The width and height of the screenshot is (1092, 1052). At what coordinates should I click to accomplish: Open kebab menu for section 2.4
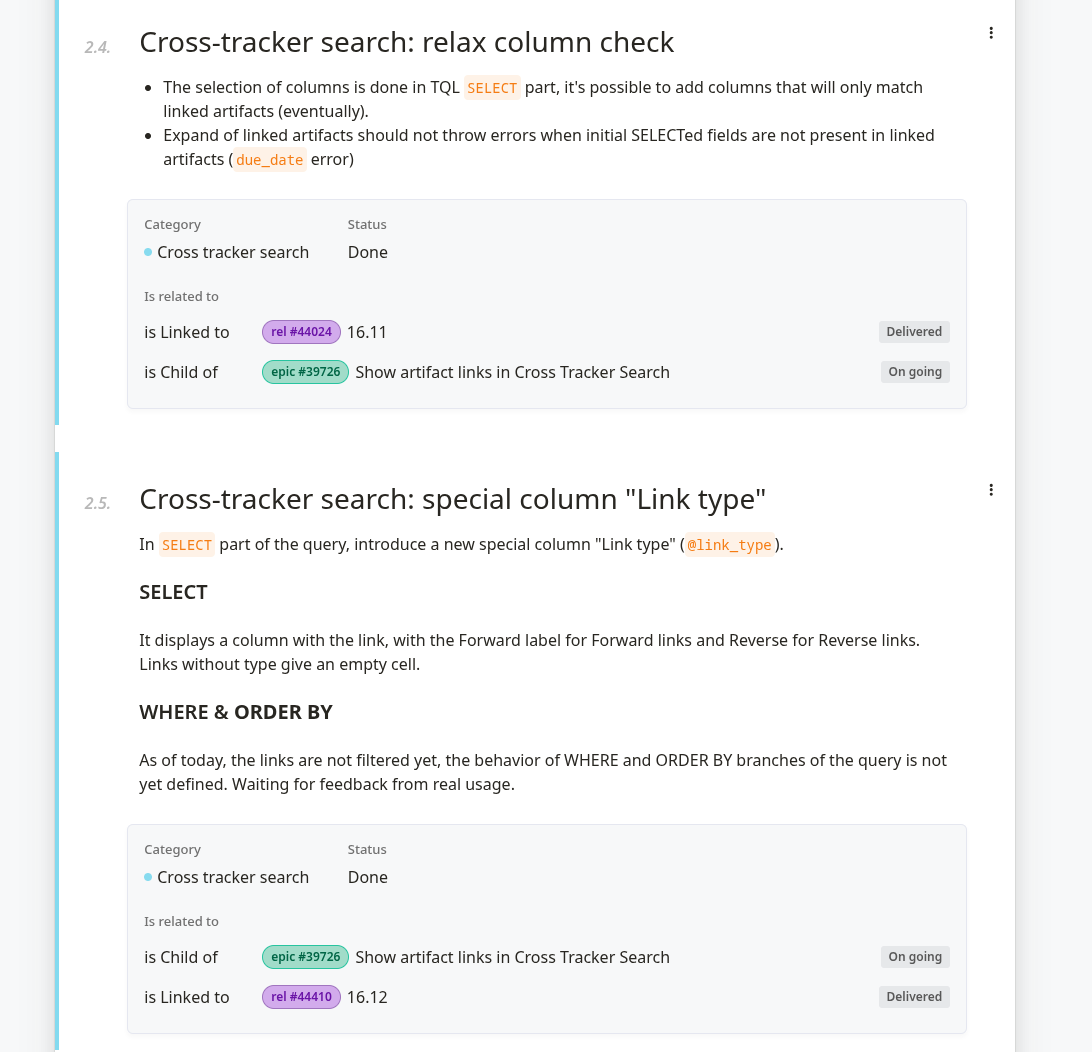(x=991, y=33)
